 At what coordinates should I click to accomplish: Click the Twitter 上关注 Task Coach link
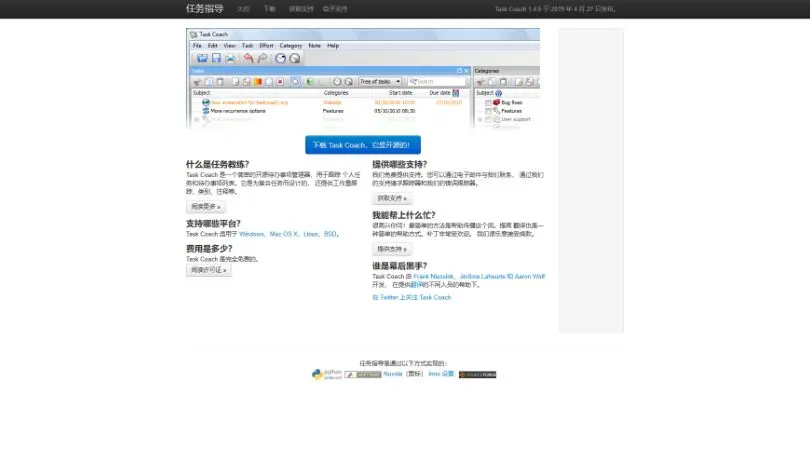tap(412, 298)
